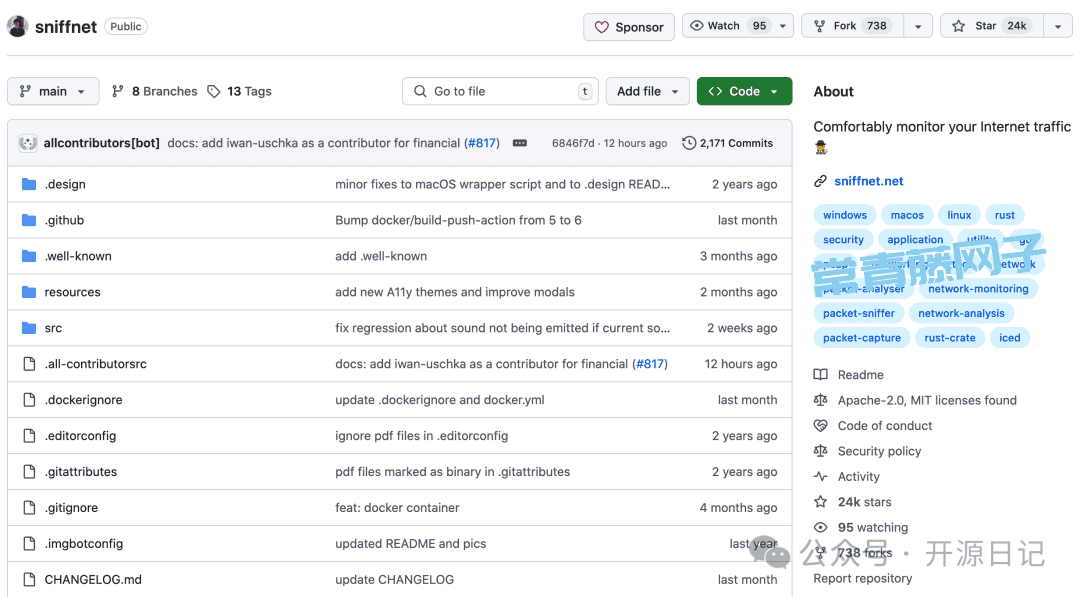Open commit 'add .well-known'

coord(381,255)
